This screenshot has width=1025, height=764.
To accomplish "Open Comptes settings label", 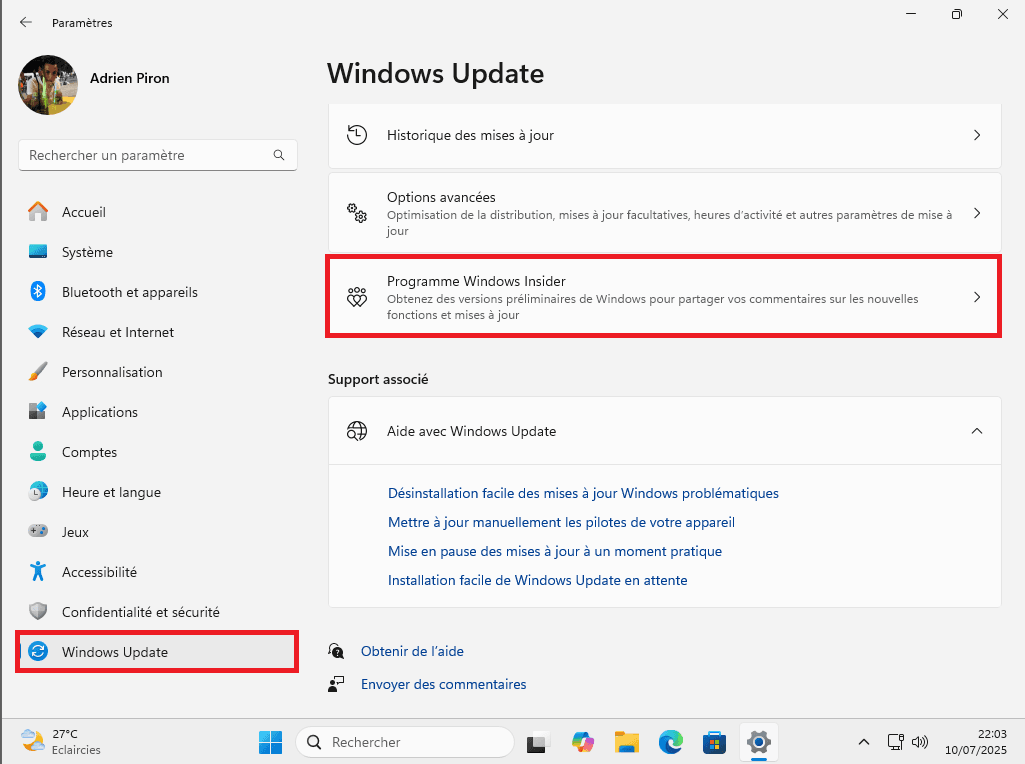I will (89, 452).
